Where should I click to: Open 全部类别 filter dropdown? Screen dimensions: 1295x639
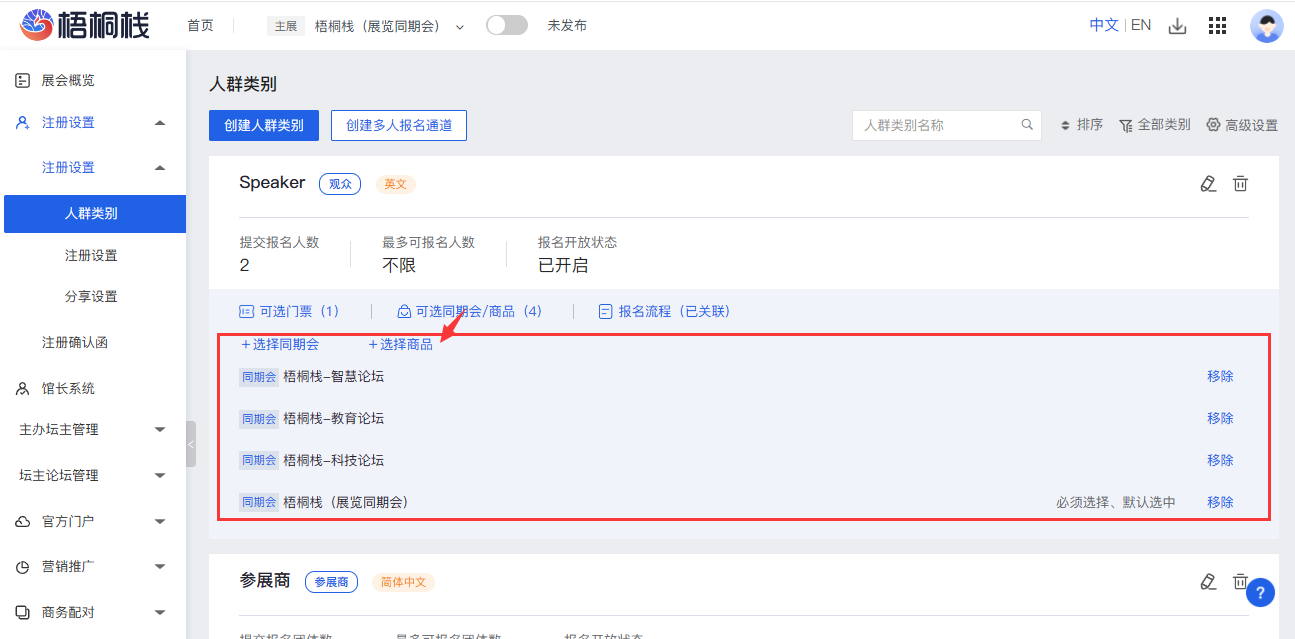tap(1154, 125)
